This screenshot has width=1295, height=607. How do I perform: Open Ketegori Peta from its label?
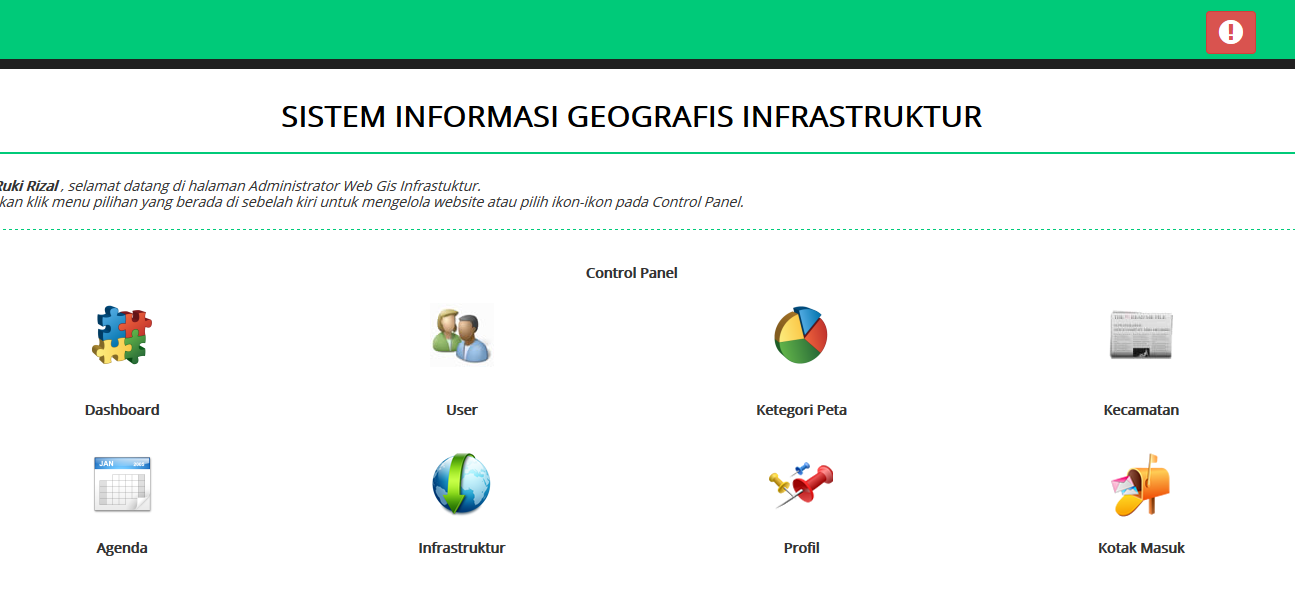(x=800, y=409)
